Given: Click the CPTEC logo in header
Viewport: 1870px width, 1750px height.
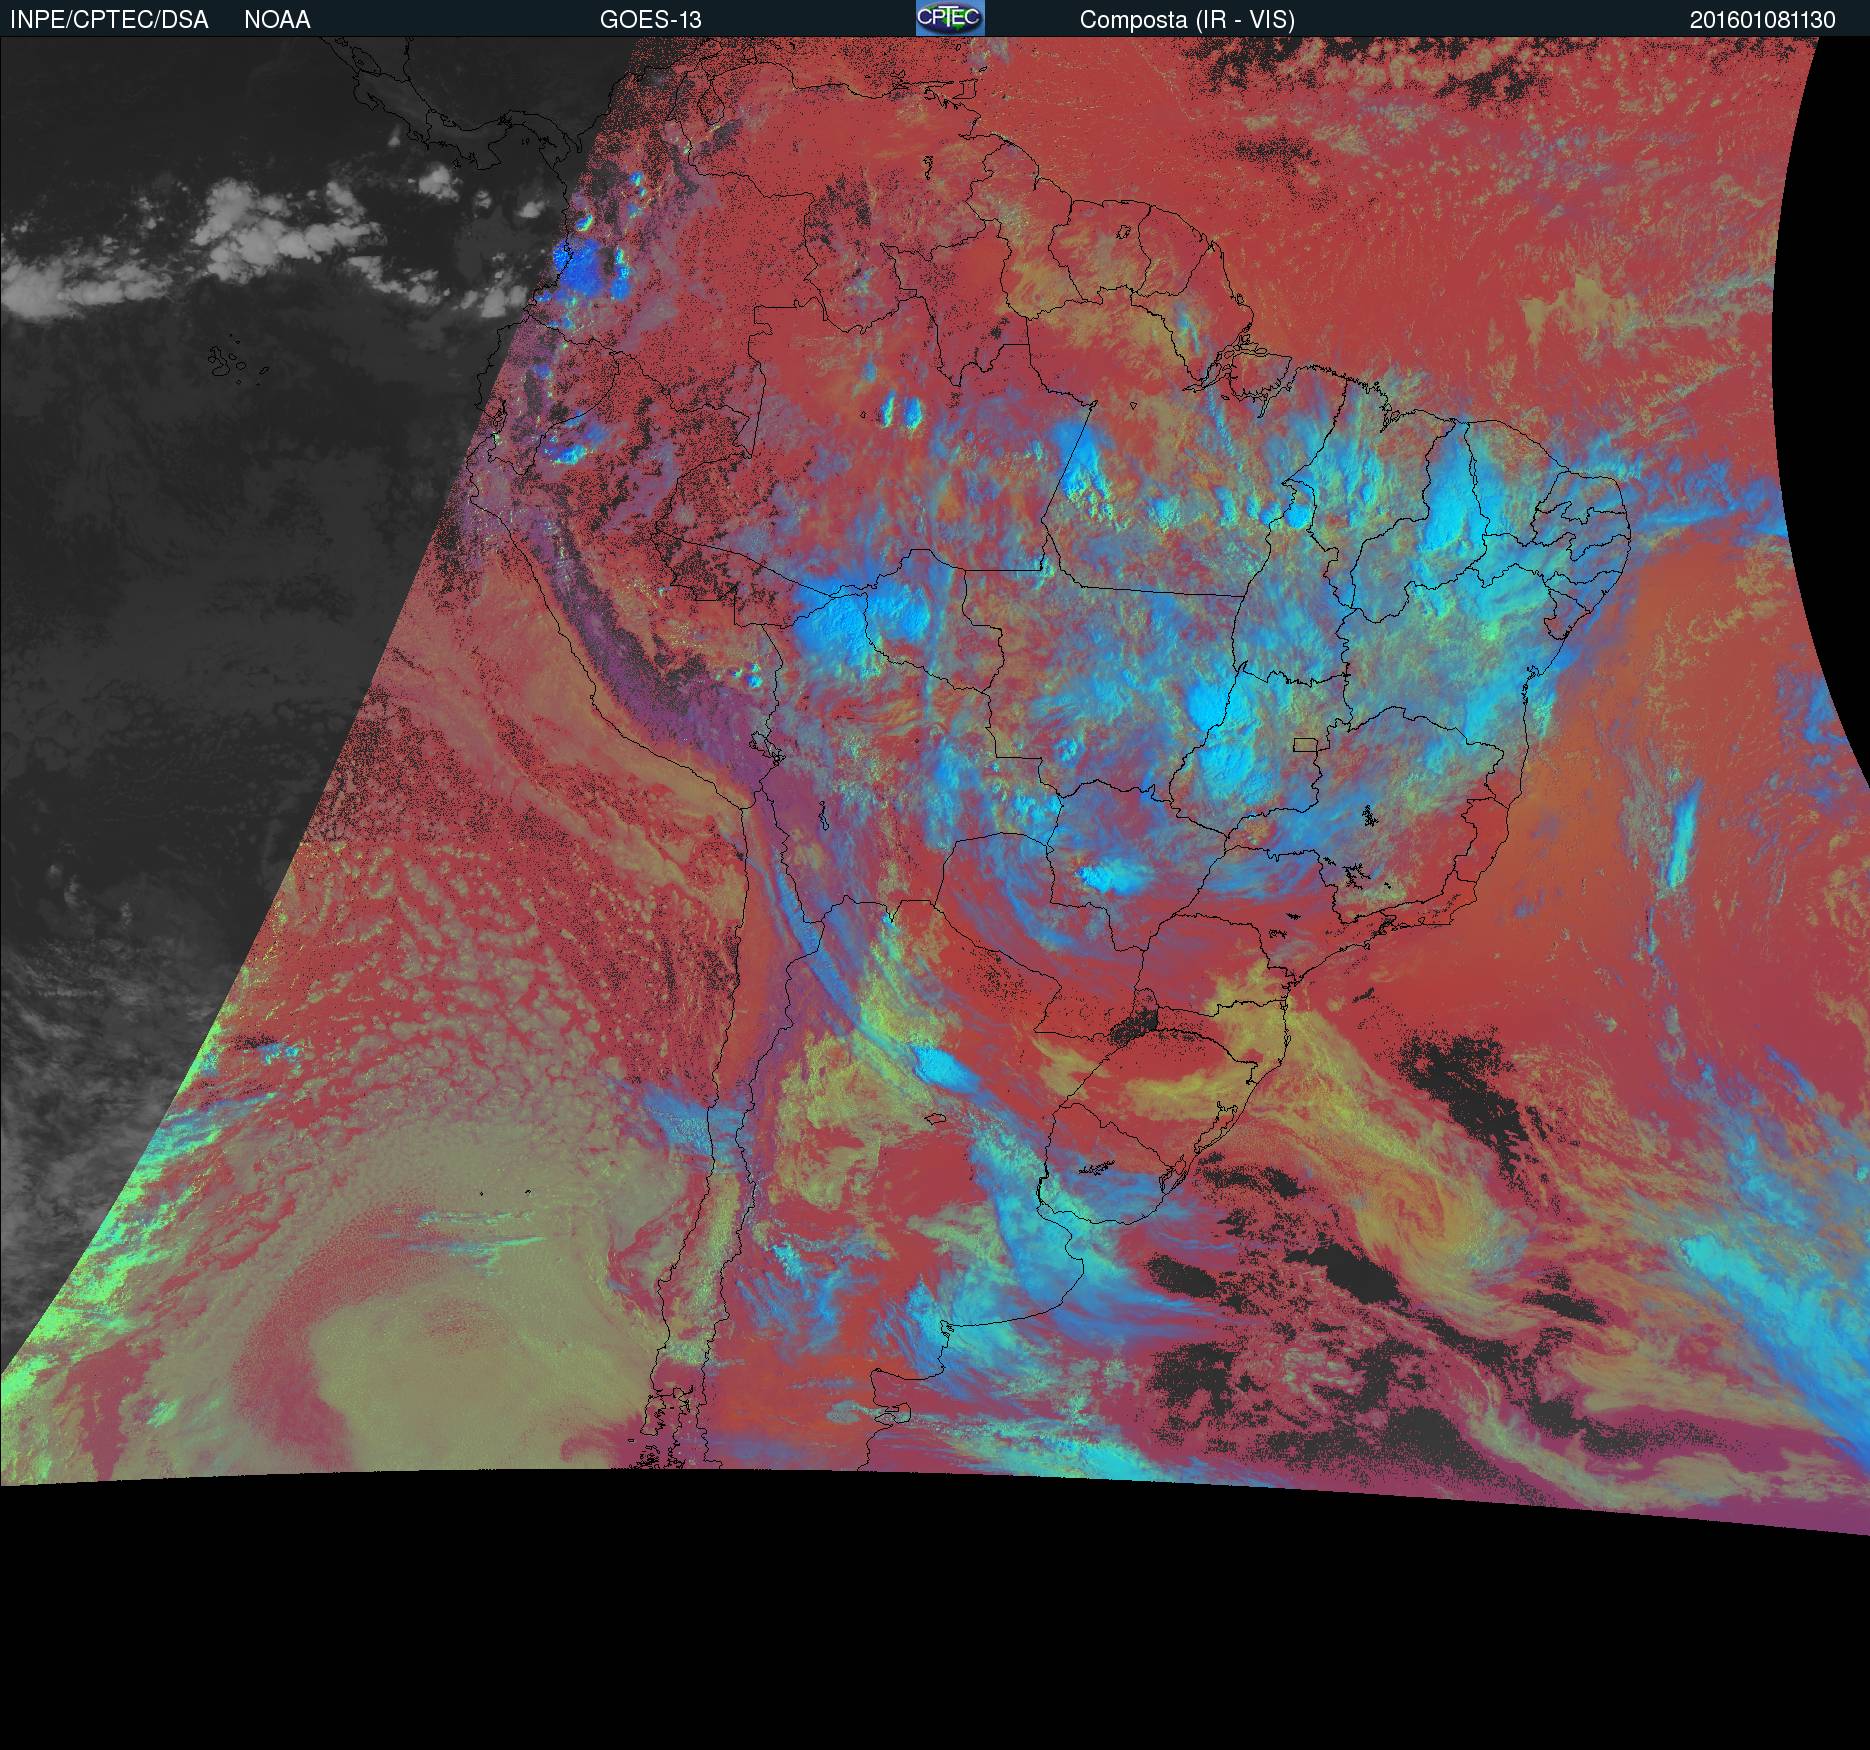Looking at the screenshot, I should pyautogui.click(x=950, y=18).
